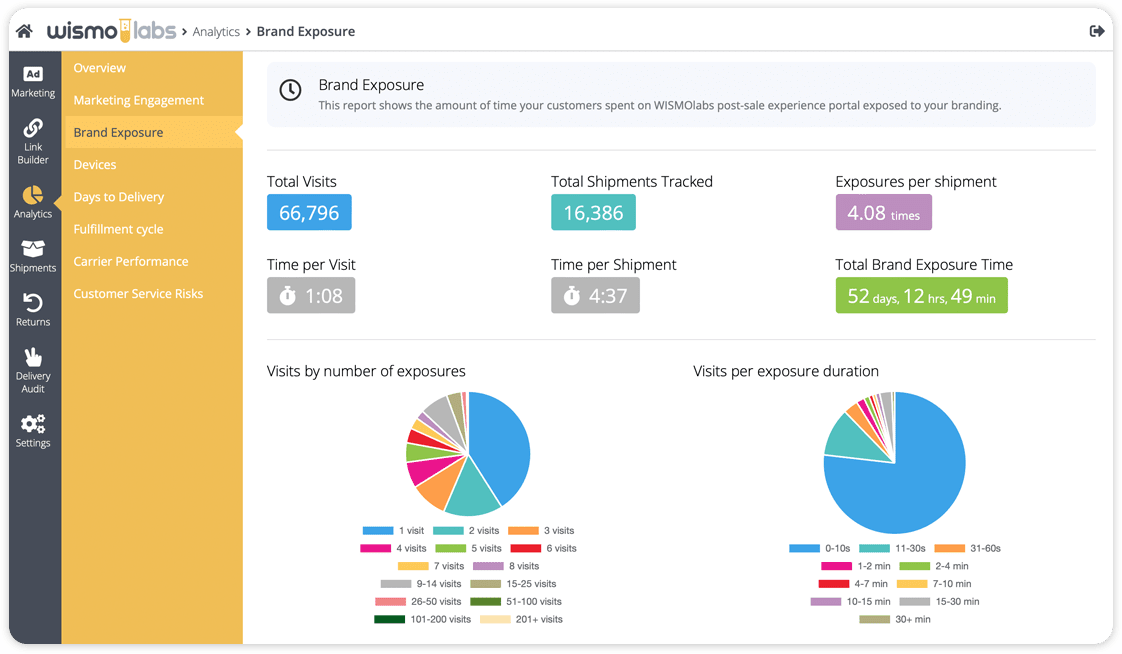
Task: Toggle the 6 visits legend swatch
Action: pyautogui.click(x=526, y=549)
